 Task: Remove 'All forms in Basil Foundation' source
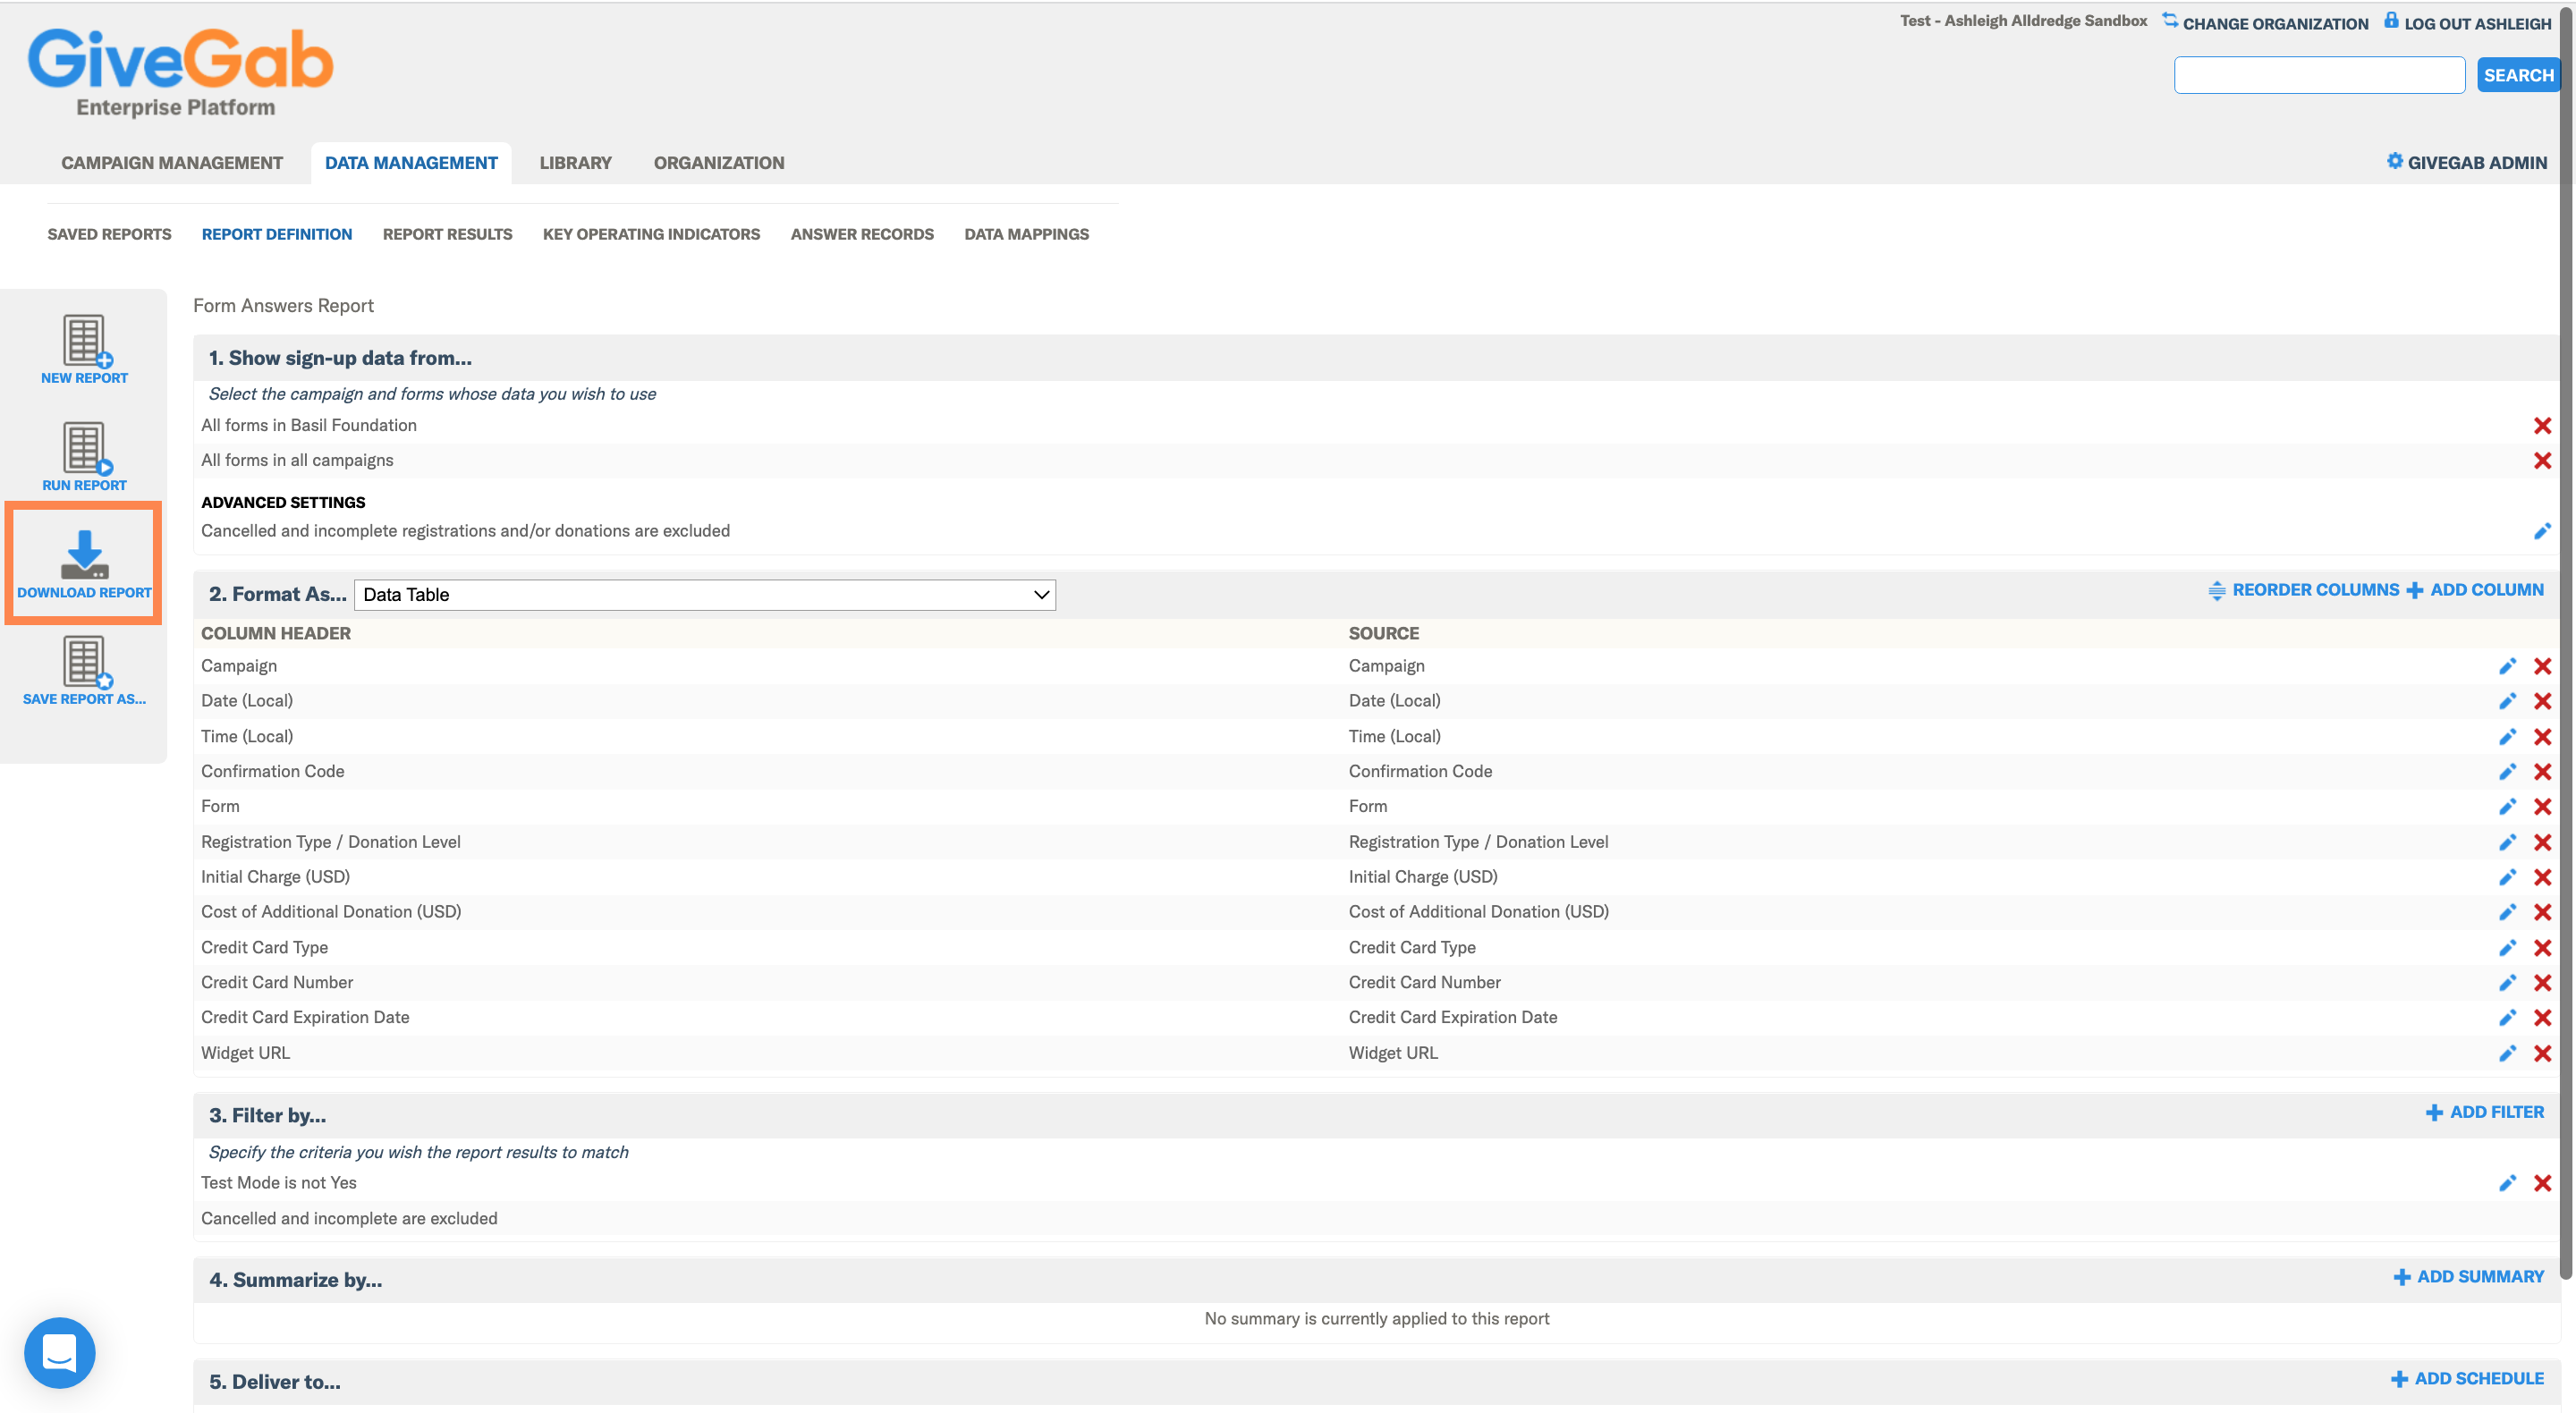2542,426
